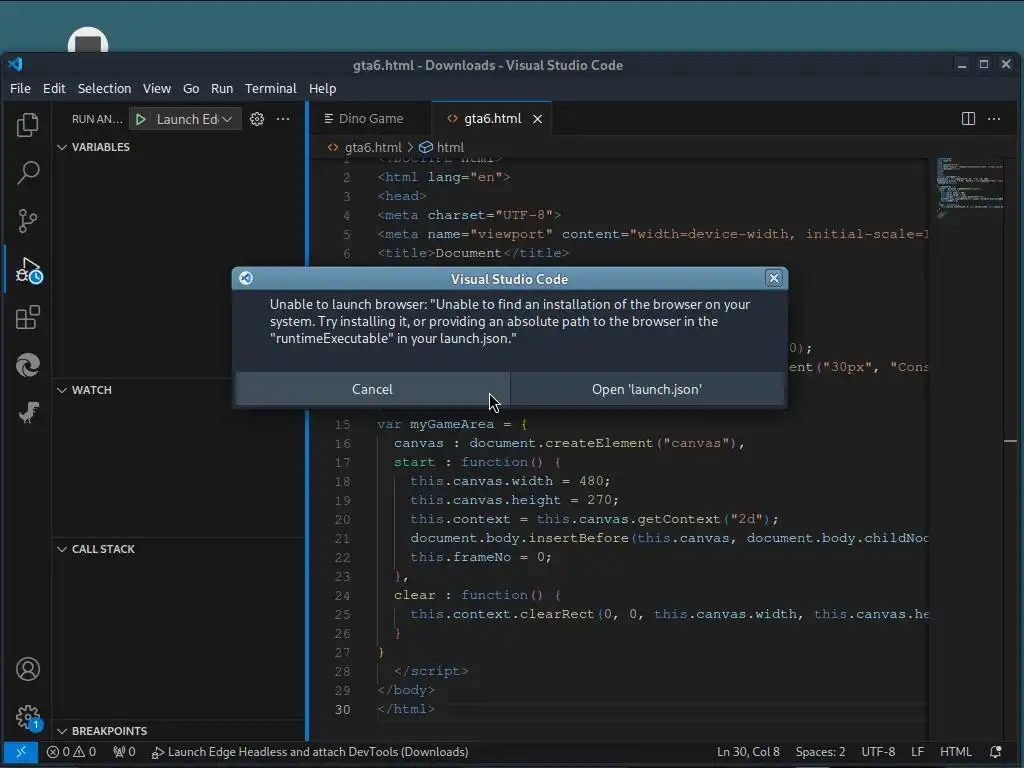
Task: Click 'Ln 30, Col 8' cursor position
Action: tap(748, 752)
